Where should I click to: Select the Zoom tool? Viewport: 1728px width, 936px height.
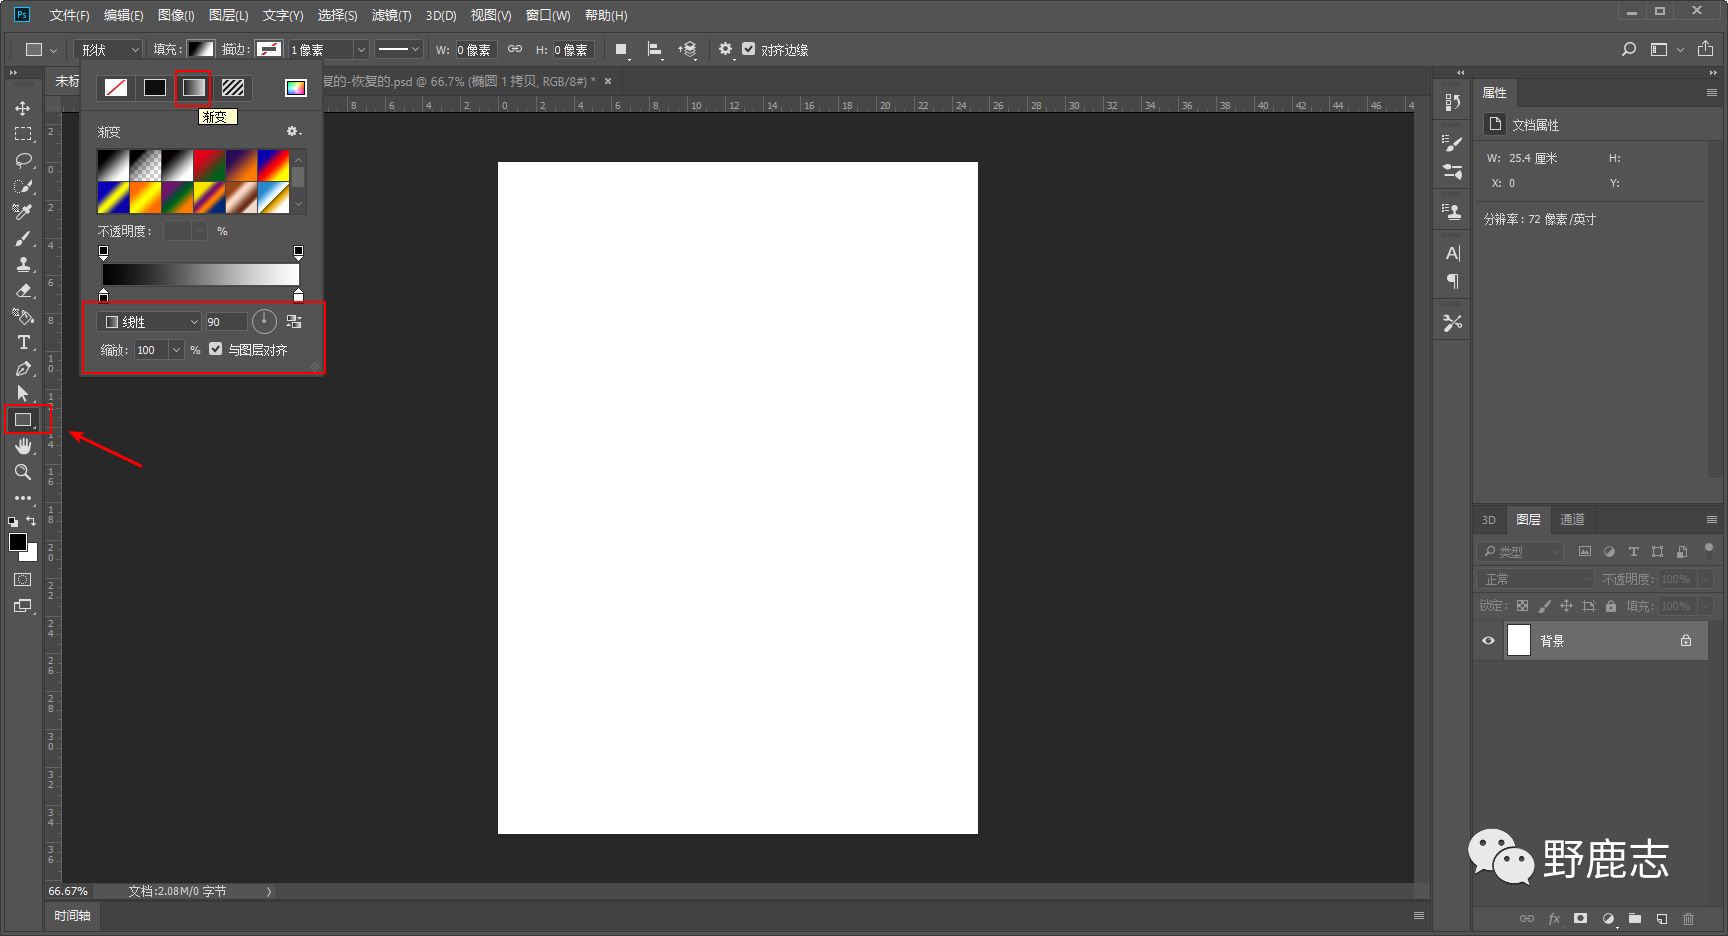[23, 472]
